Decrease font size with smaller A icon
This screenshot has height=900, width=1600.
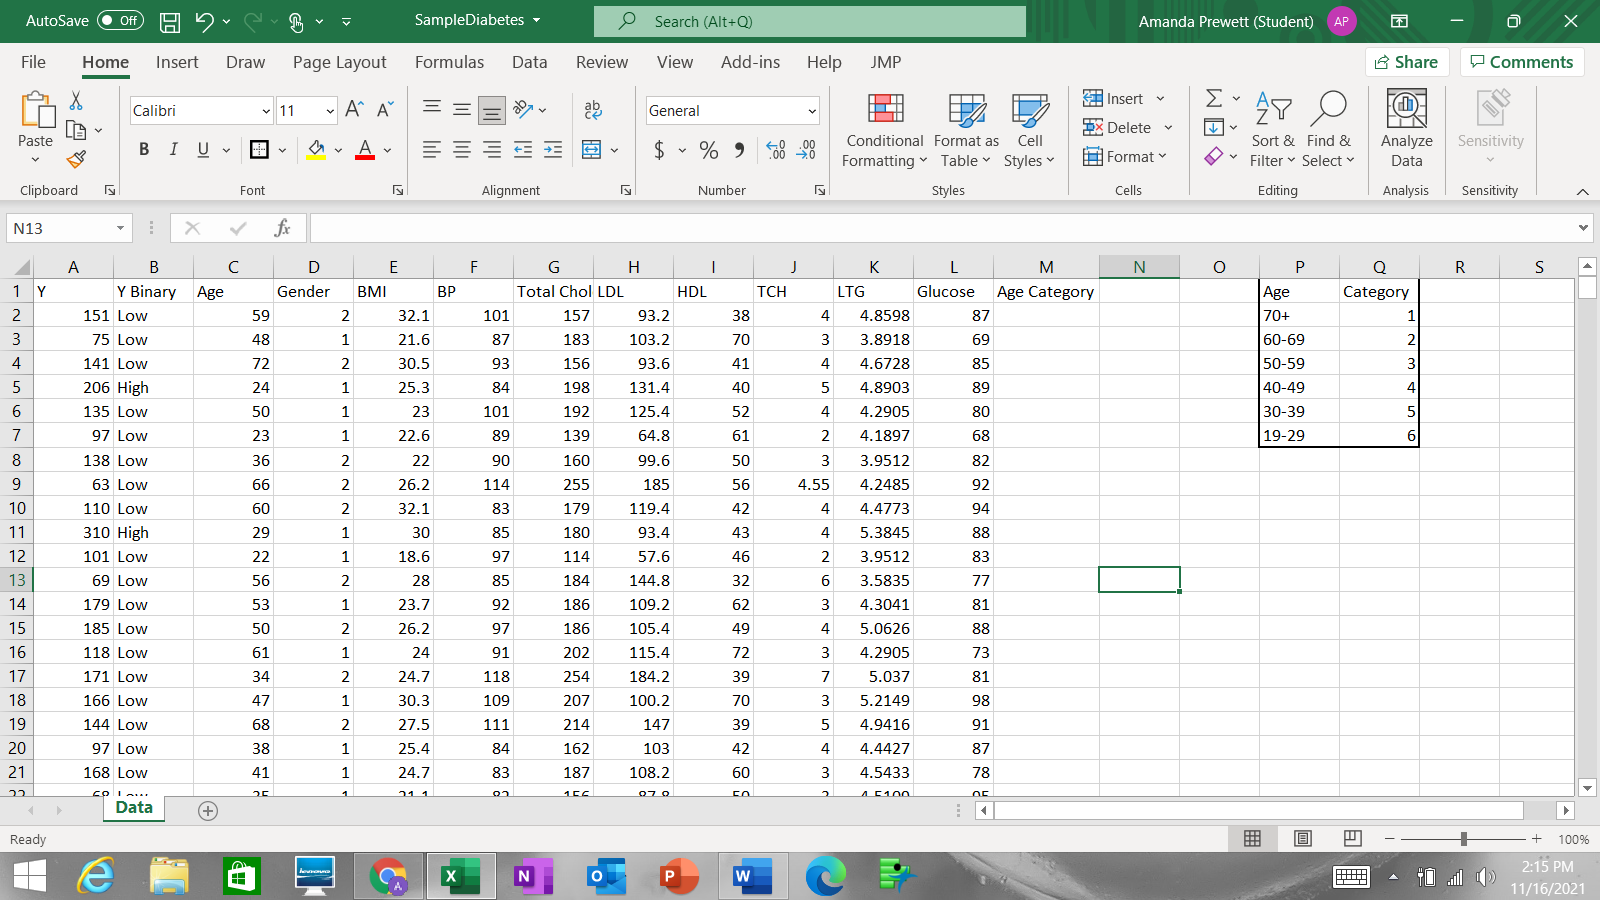pyautogui.click(x=385, y=110)
